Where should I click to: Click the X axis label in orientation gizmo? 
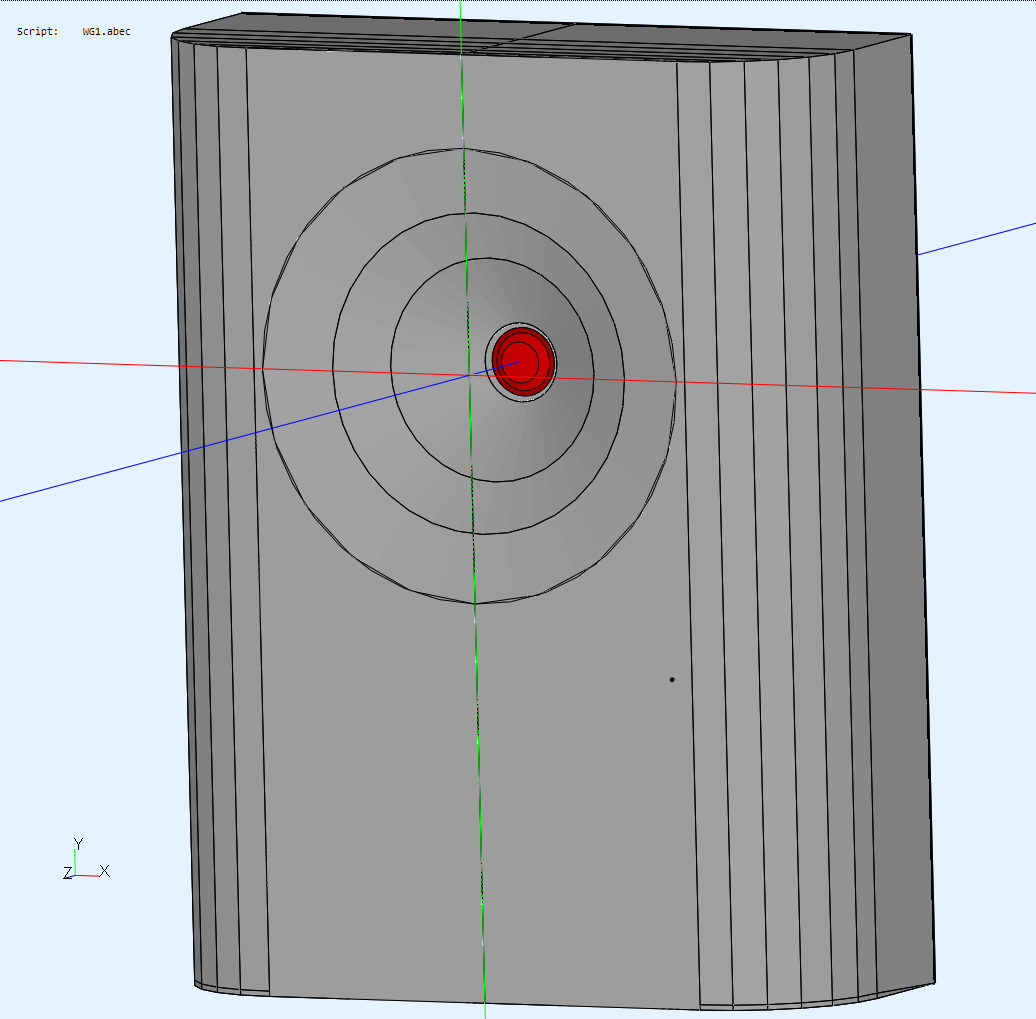[x=105, y=871]
